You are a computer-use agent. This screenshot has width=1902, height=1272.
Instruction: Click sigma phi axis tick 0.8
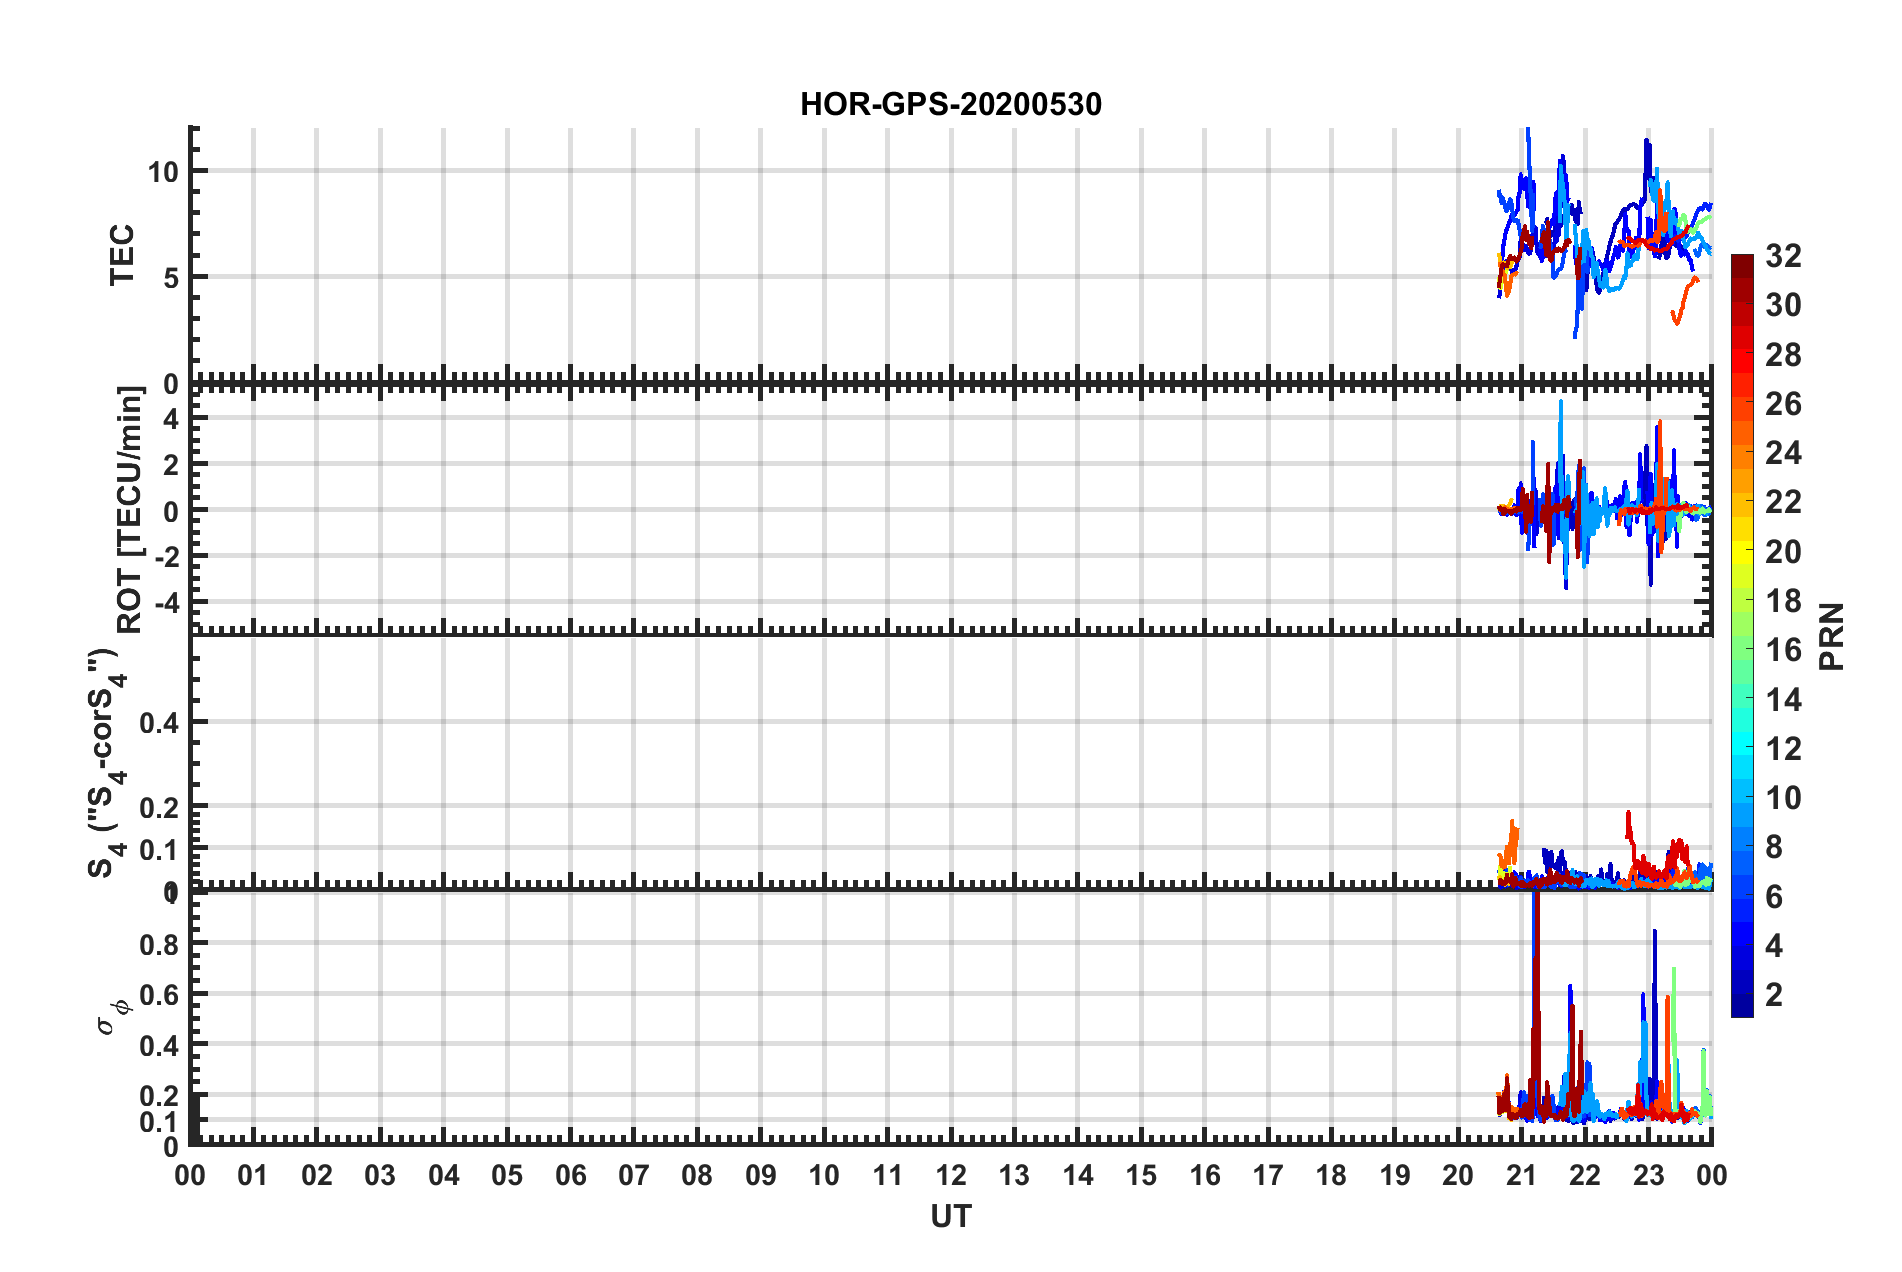[159, 945]
